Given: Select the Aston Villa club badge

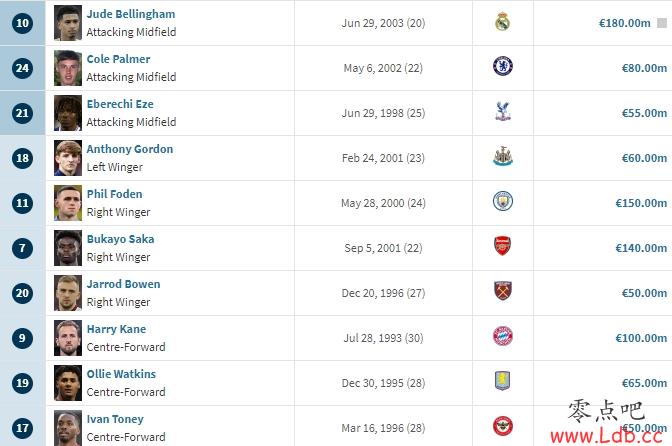Looking at the screenshot, I should [x=502, y=381].
